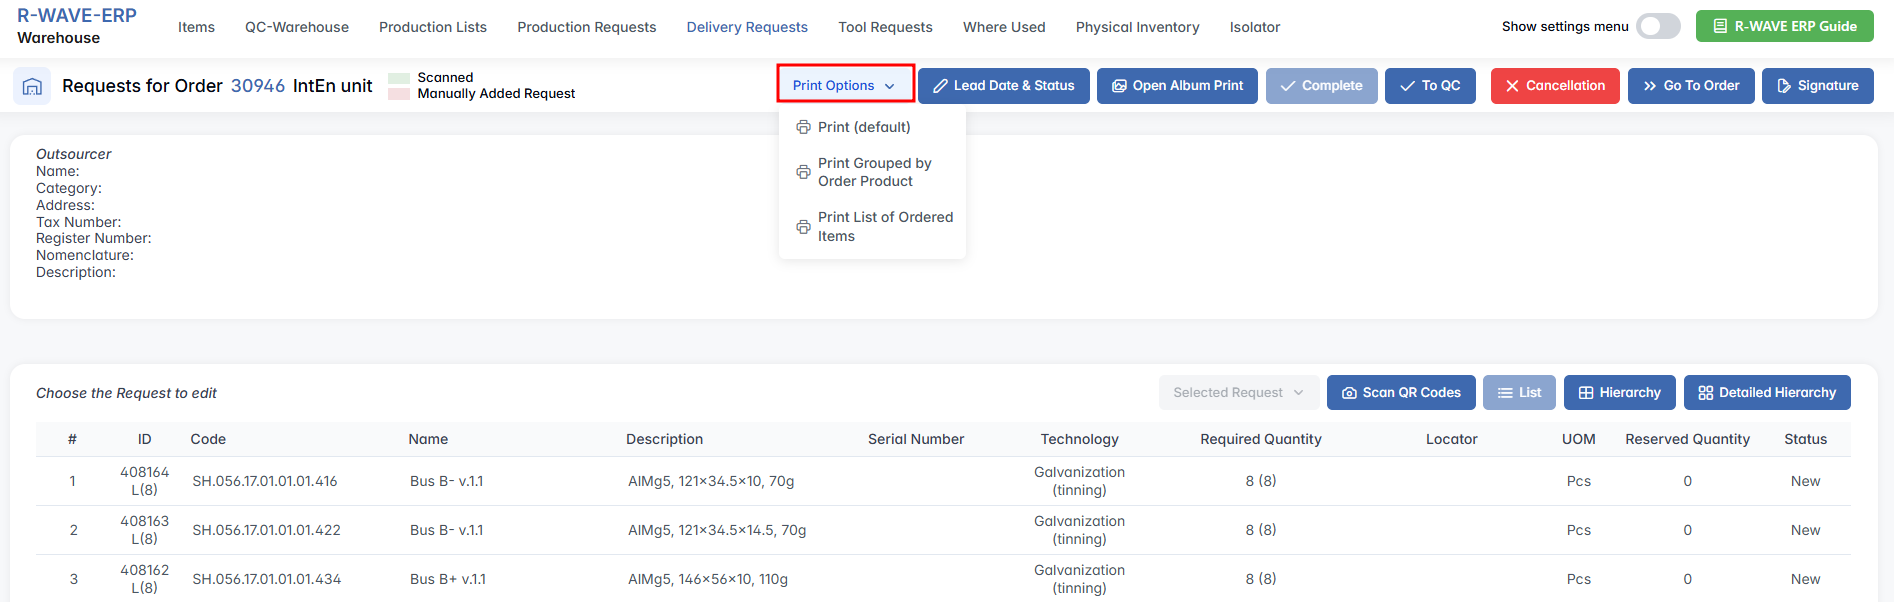Switch to Detailed Hierarchy view
The height and width of the screenshot is (602, 1894).
pyautogui.click(x=1766, y=393)
